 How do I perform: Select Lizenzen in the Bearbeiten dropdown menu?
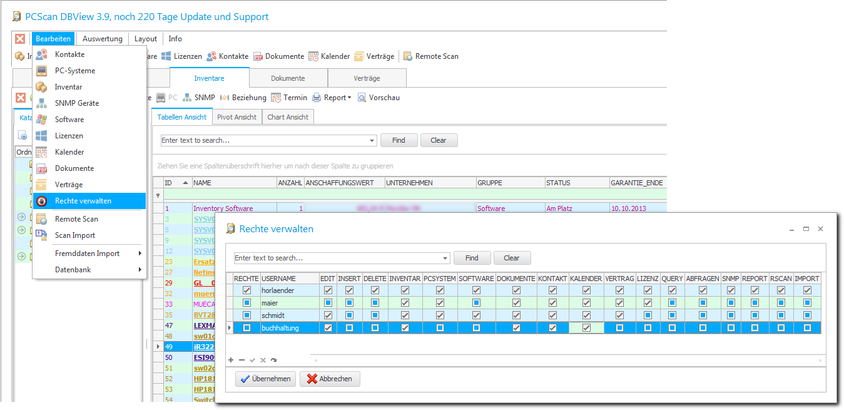point(89,136)
